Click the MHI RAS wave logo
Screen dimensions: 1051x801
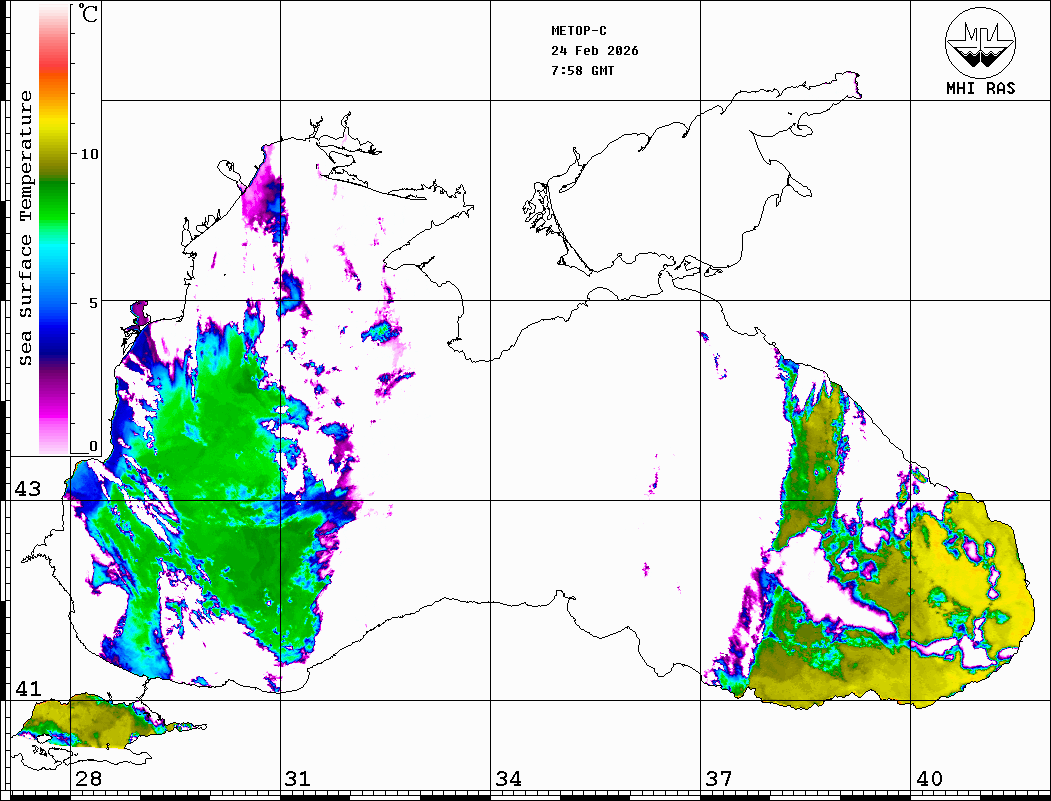point(980,41)
